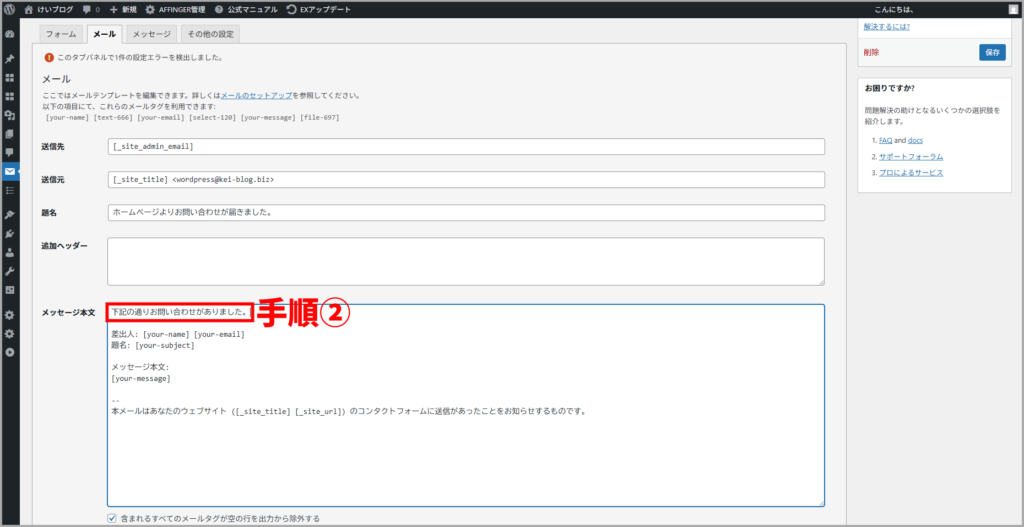Click the 送信先 recipient input field
Screen dimensions: 1024x527
[x=465, y=147]
